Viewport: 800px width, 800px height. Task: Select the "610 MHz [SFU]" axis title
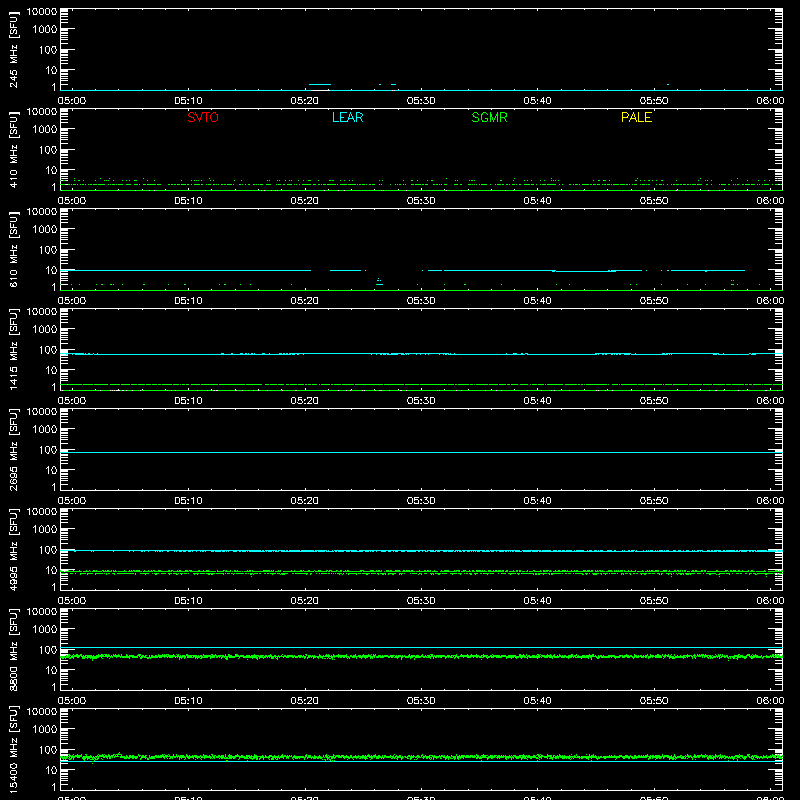point(13,250)
